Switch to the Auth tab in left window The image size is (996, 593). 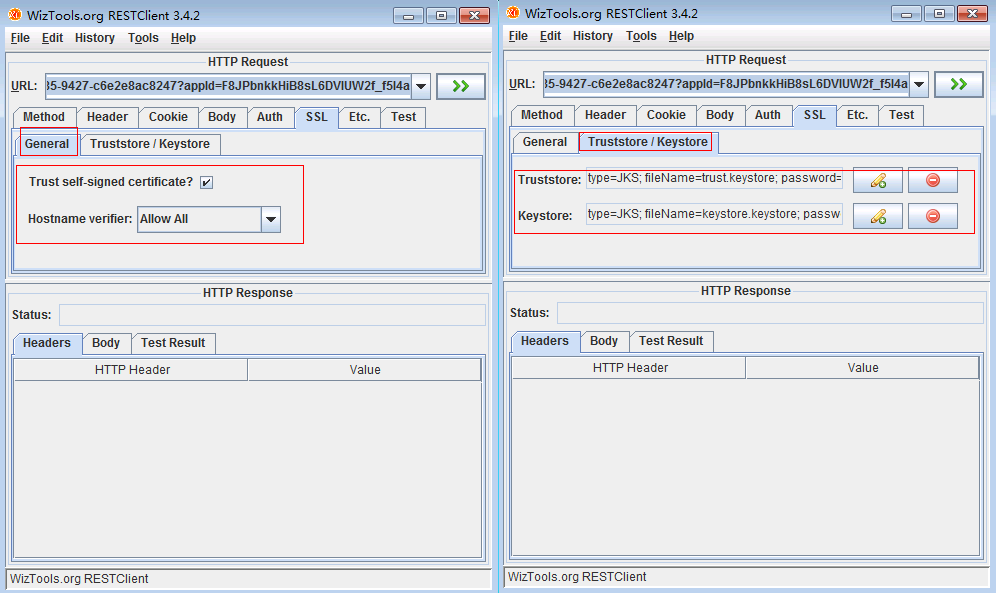click(270, 117)
